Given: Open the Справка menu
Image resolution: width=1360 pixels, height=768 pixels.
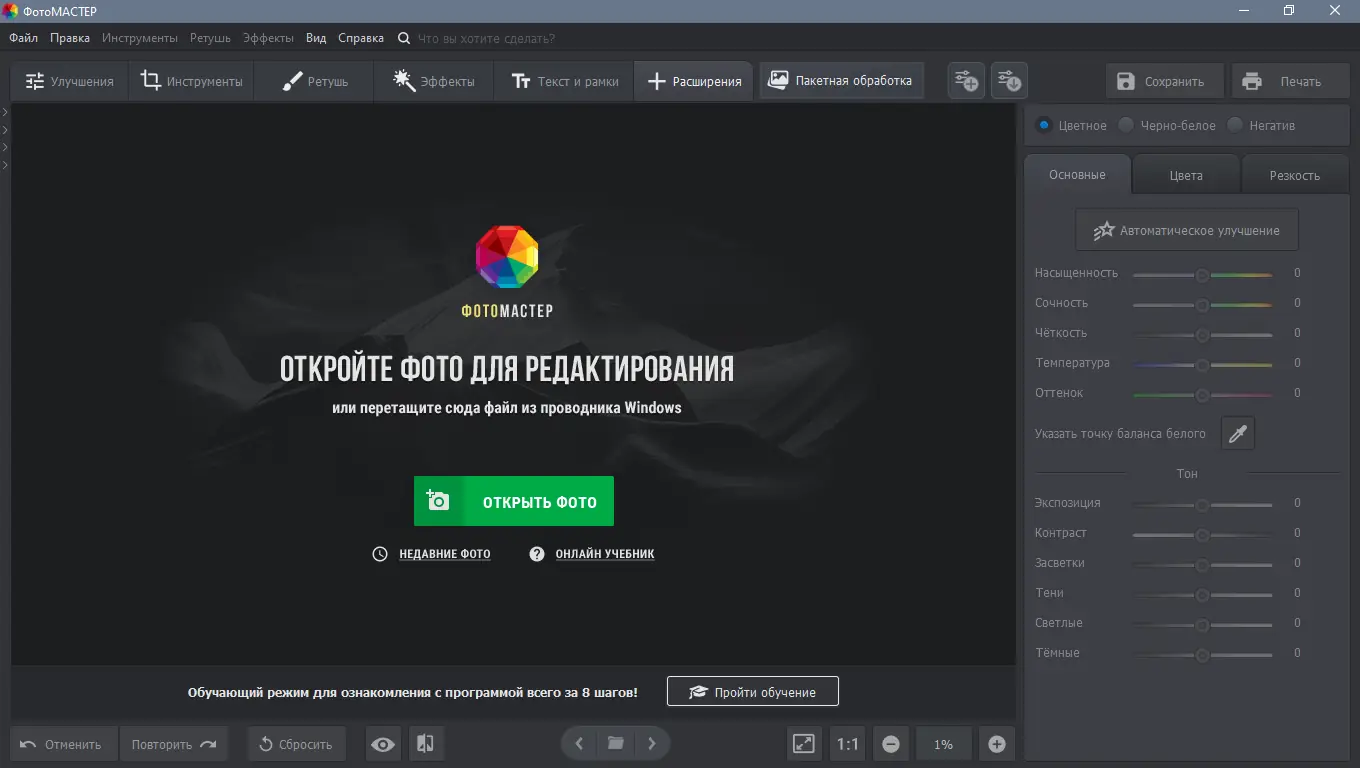Looking at the screenshot, I should (361, 38).
